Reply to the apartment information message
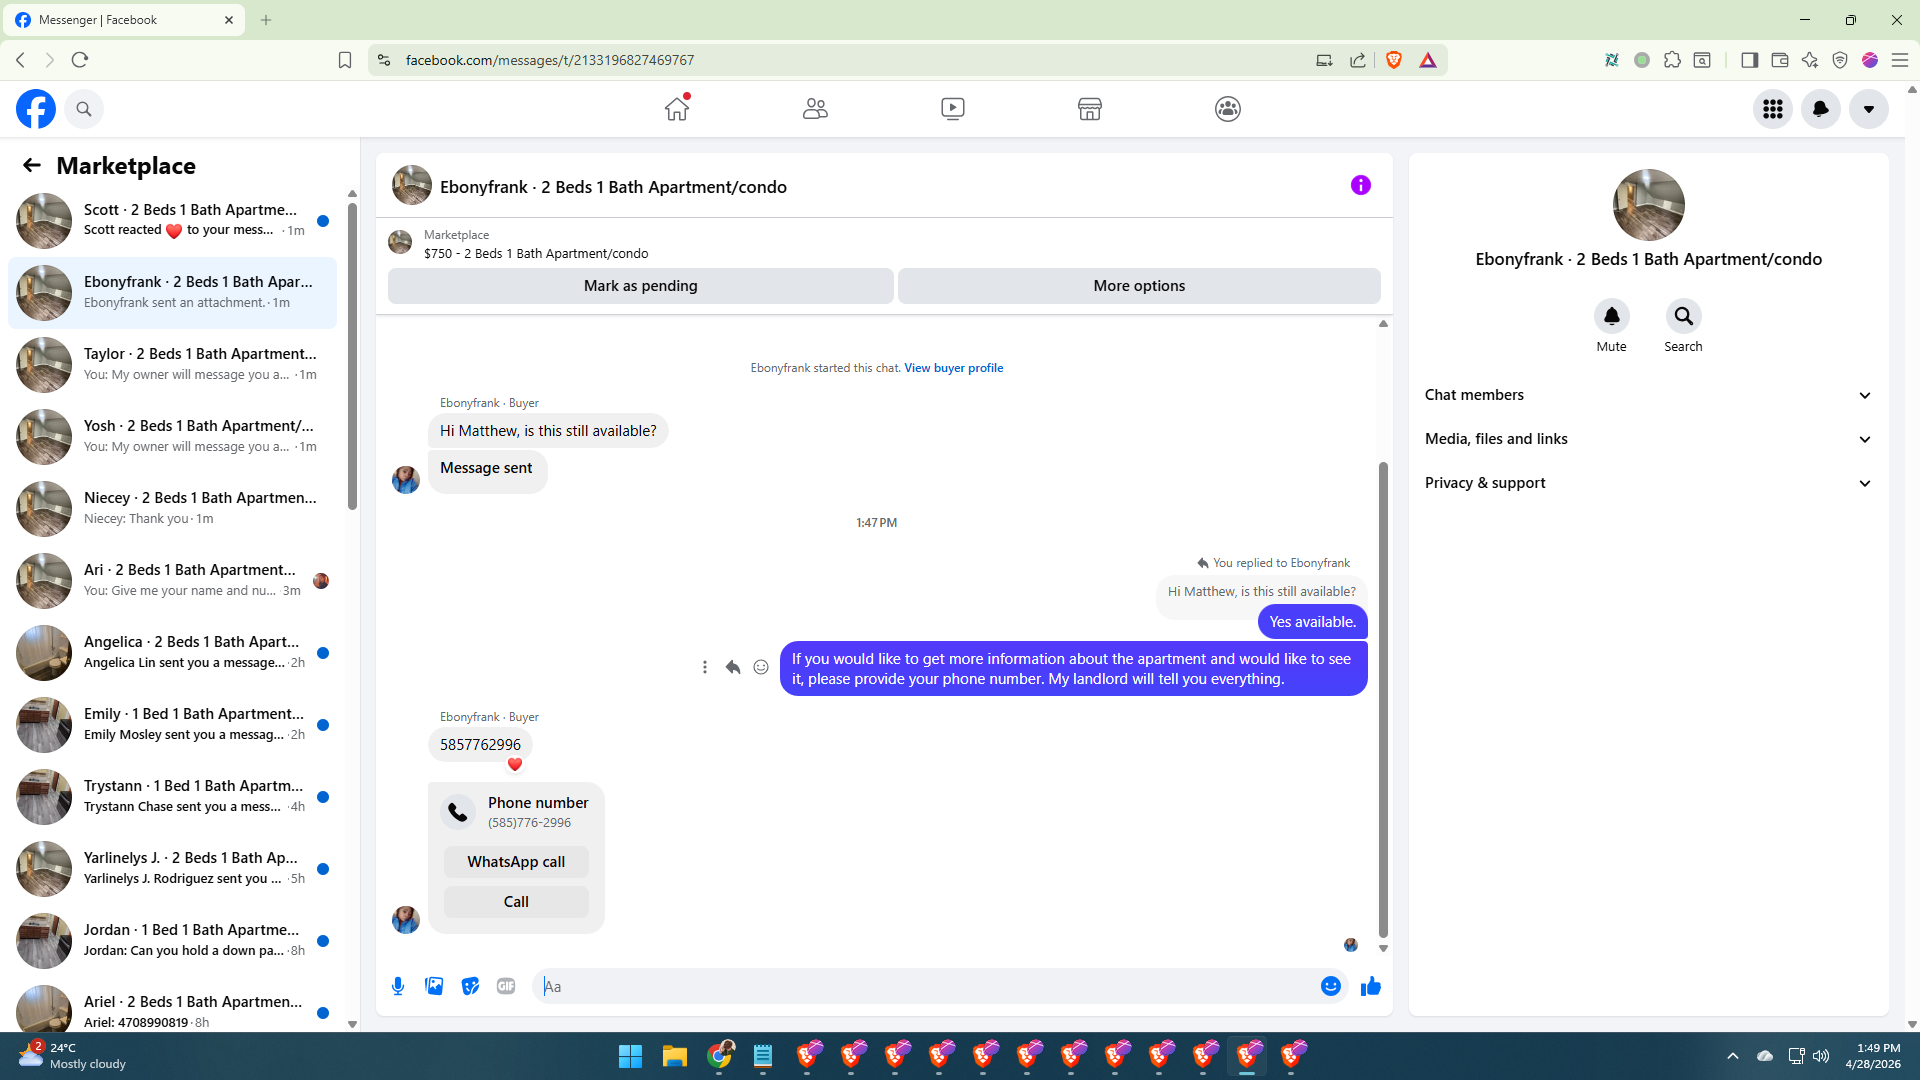This screenshot has width=1920, height=1080. coord(733,667)
